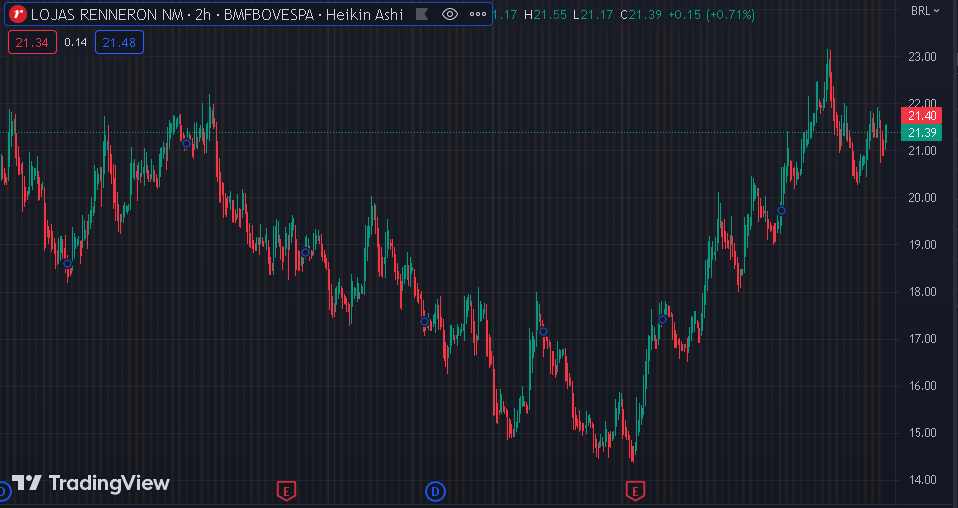Click the blue circle marker near 18.85 price
Viewport: 958px width, 508px height.
[x=305, y=252]
